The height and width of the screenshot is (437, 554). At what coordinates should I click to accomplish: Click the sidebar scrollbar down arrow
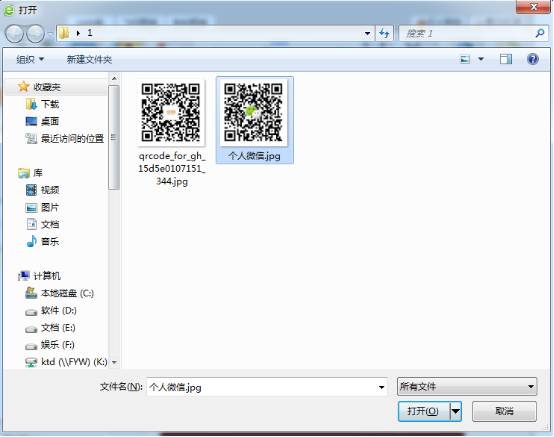pos(114,362)
